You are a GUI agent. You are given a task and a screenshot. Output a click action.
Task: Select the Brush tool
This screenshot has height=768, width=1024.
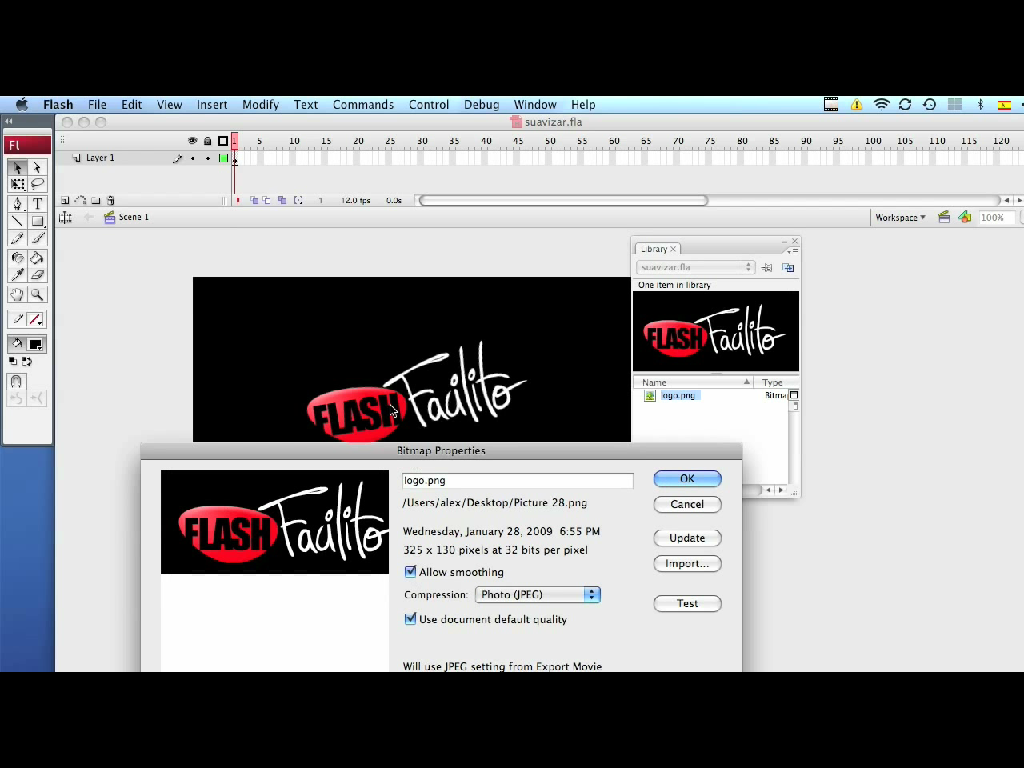point(37,239)
